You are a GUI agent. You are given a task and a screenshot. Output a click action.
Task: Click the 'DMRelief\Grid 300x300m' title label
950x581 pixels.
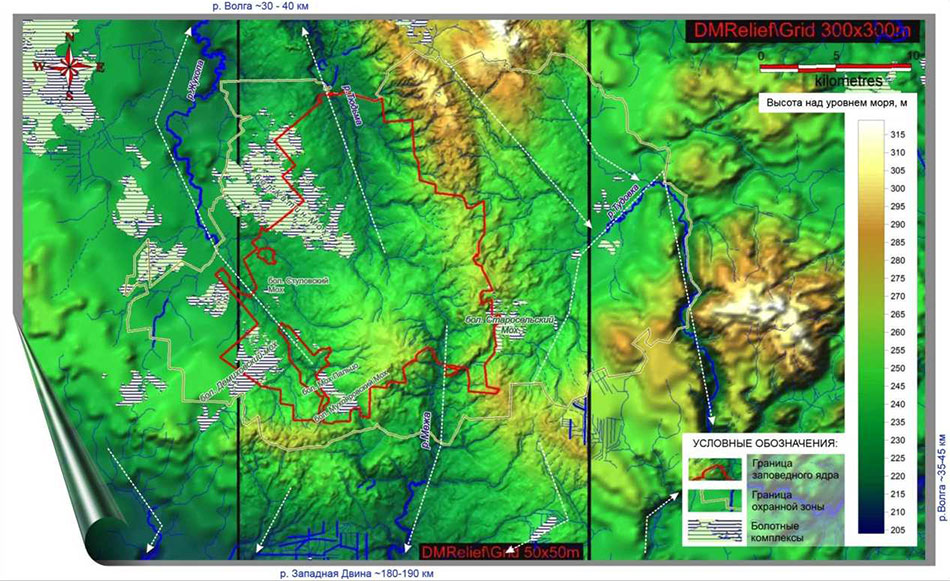pos(796,30)
